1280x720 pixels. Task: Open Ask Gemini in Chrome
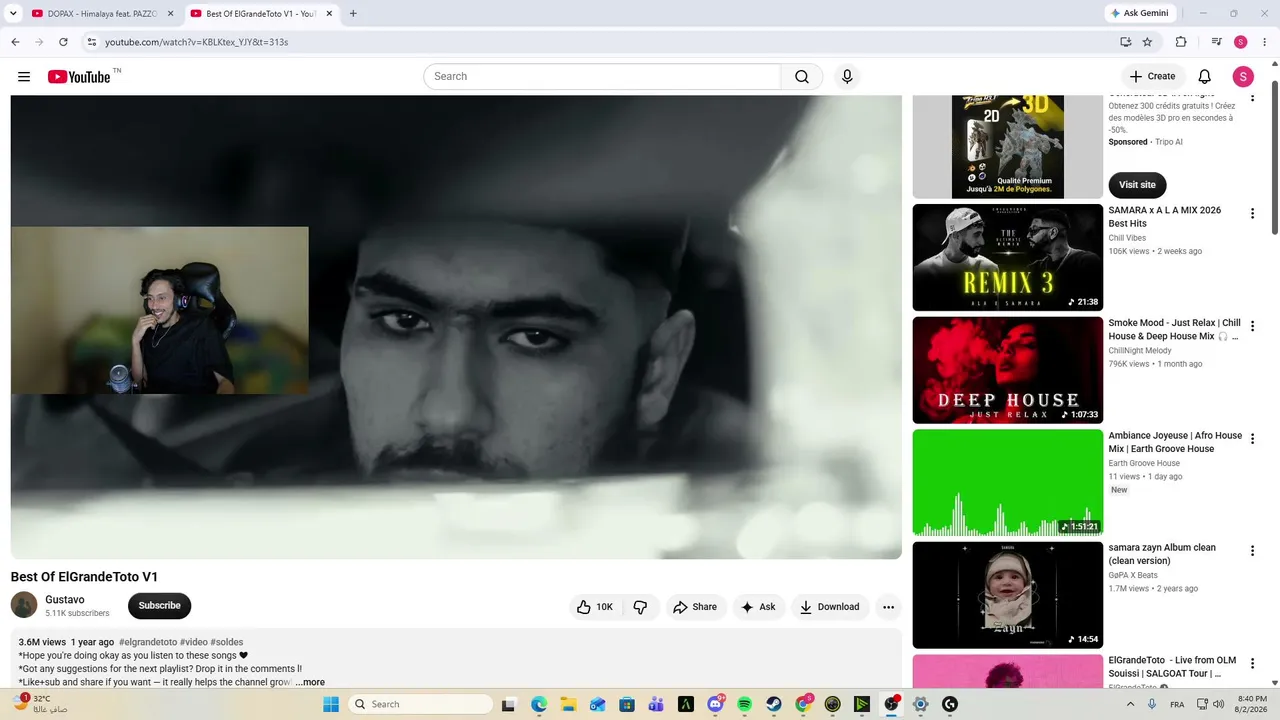pyautogui.click(x=1140, y=13)
